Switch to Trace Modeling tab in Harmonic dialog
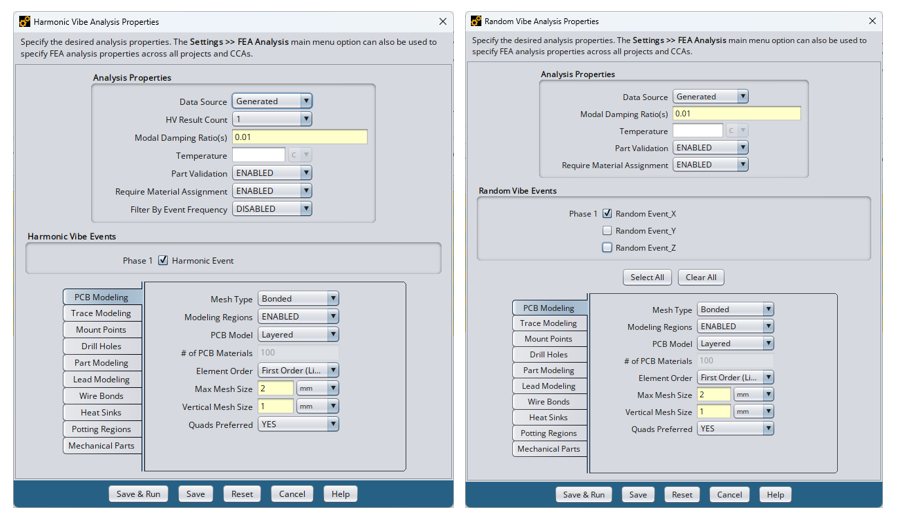Viewport: 897px width, 522px height. pos(101,314)
